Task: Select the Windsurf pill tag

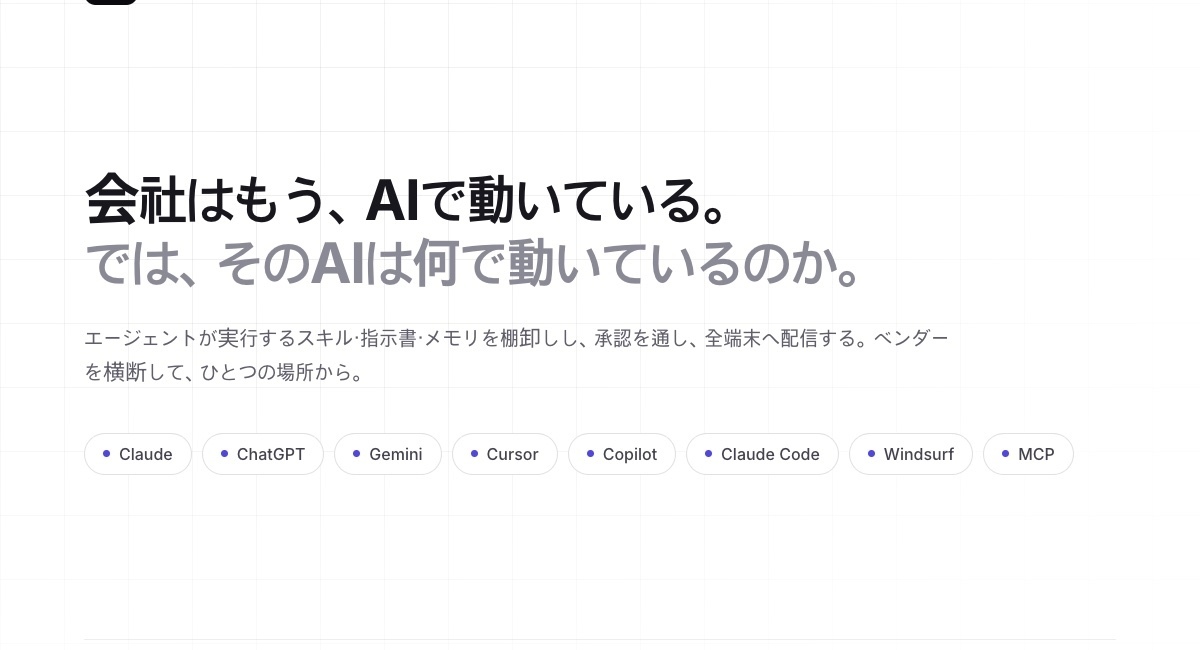Action: 911,454
